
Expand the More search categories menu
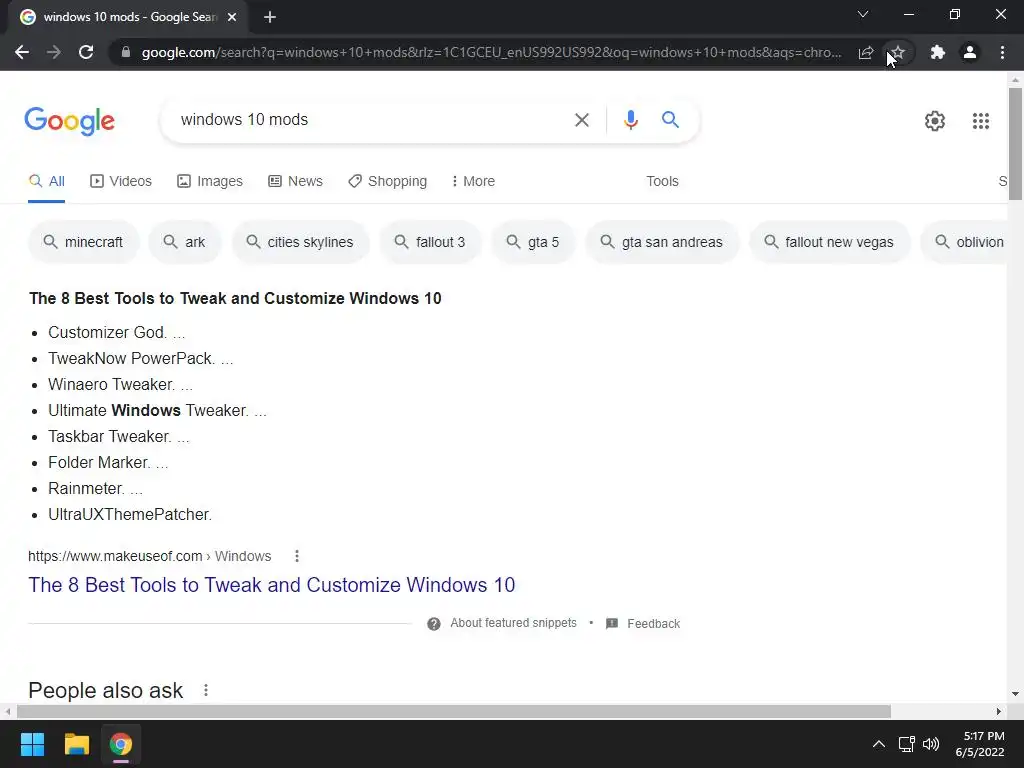click(x=473, y=182)
